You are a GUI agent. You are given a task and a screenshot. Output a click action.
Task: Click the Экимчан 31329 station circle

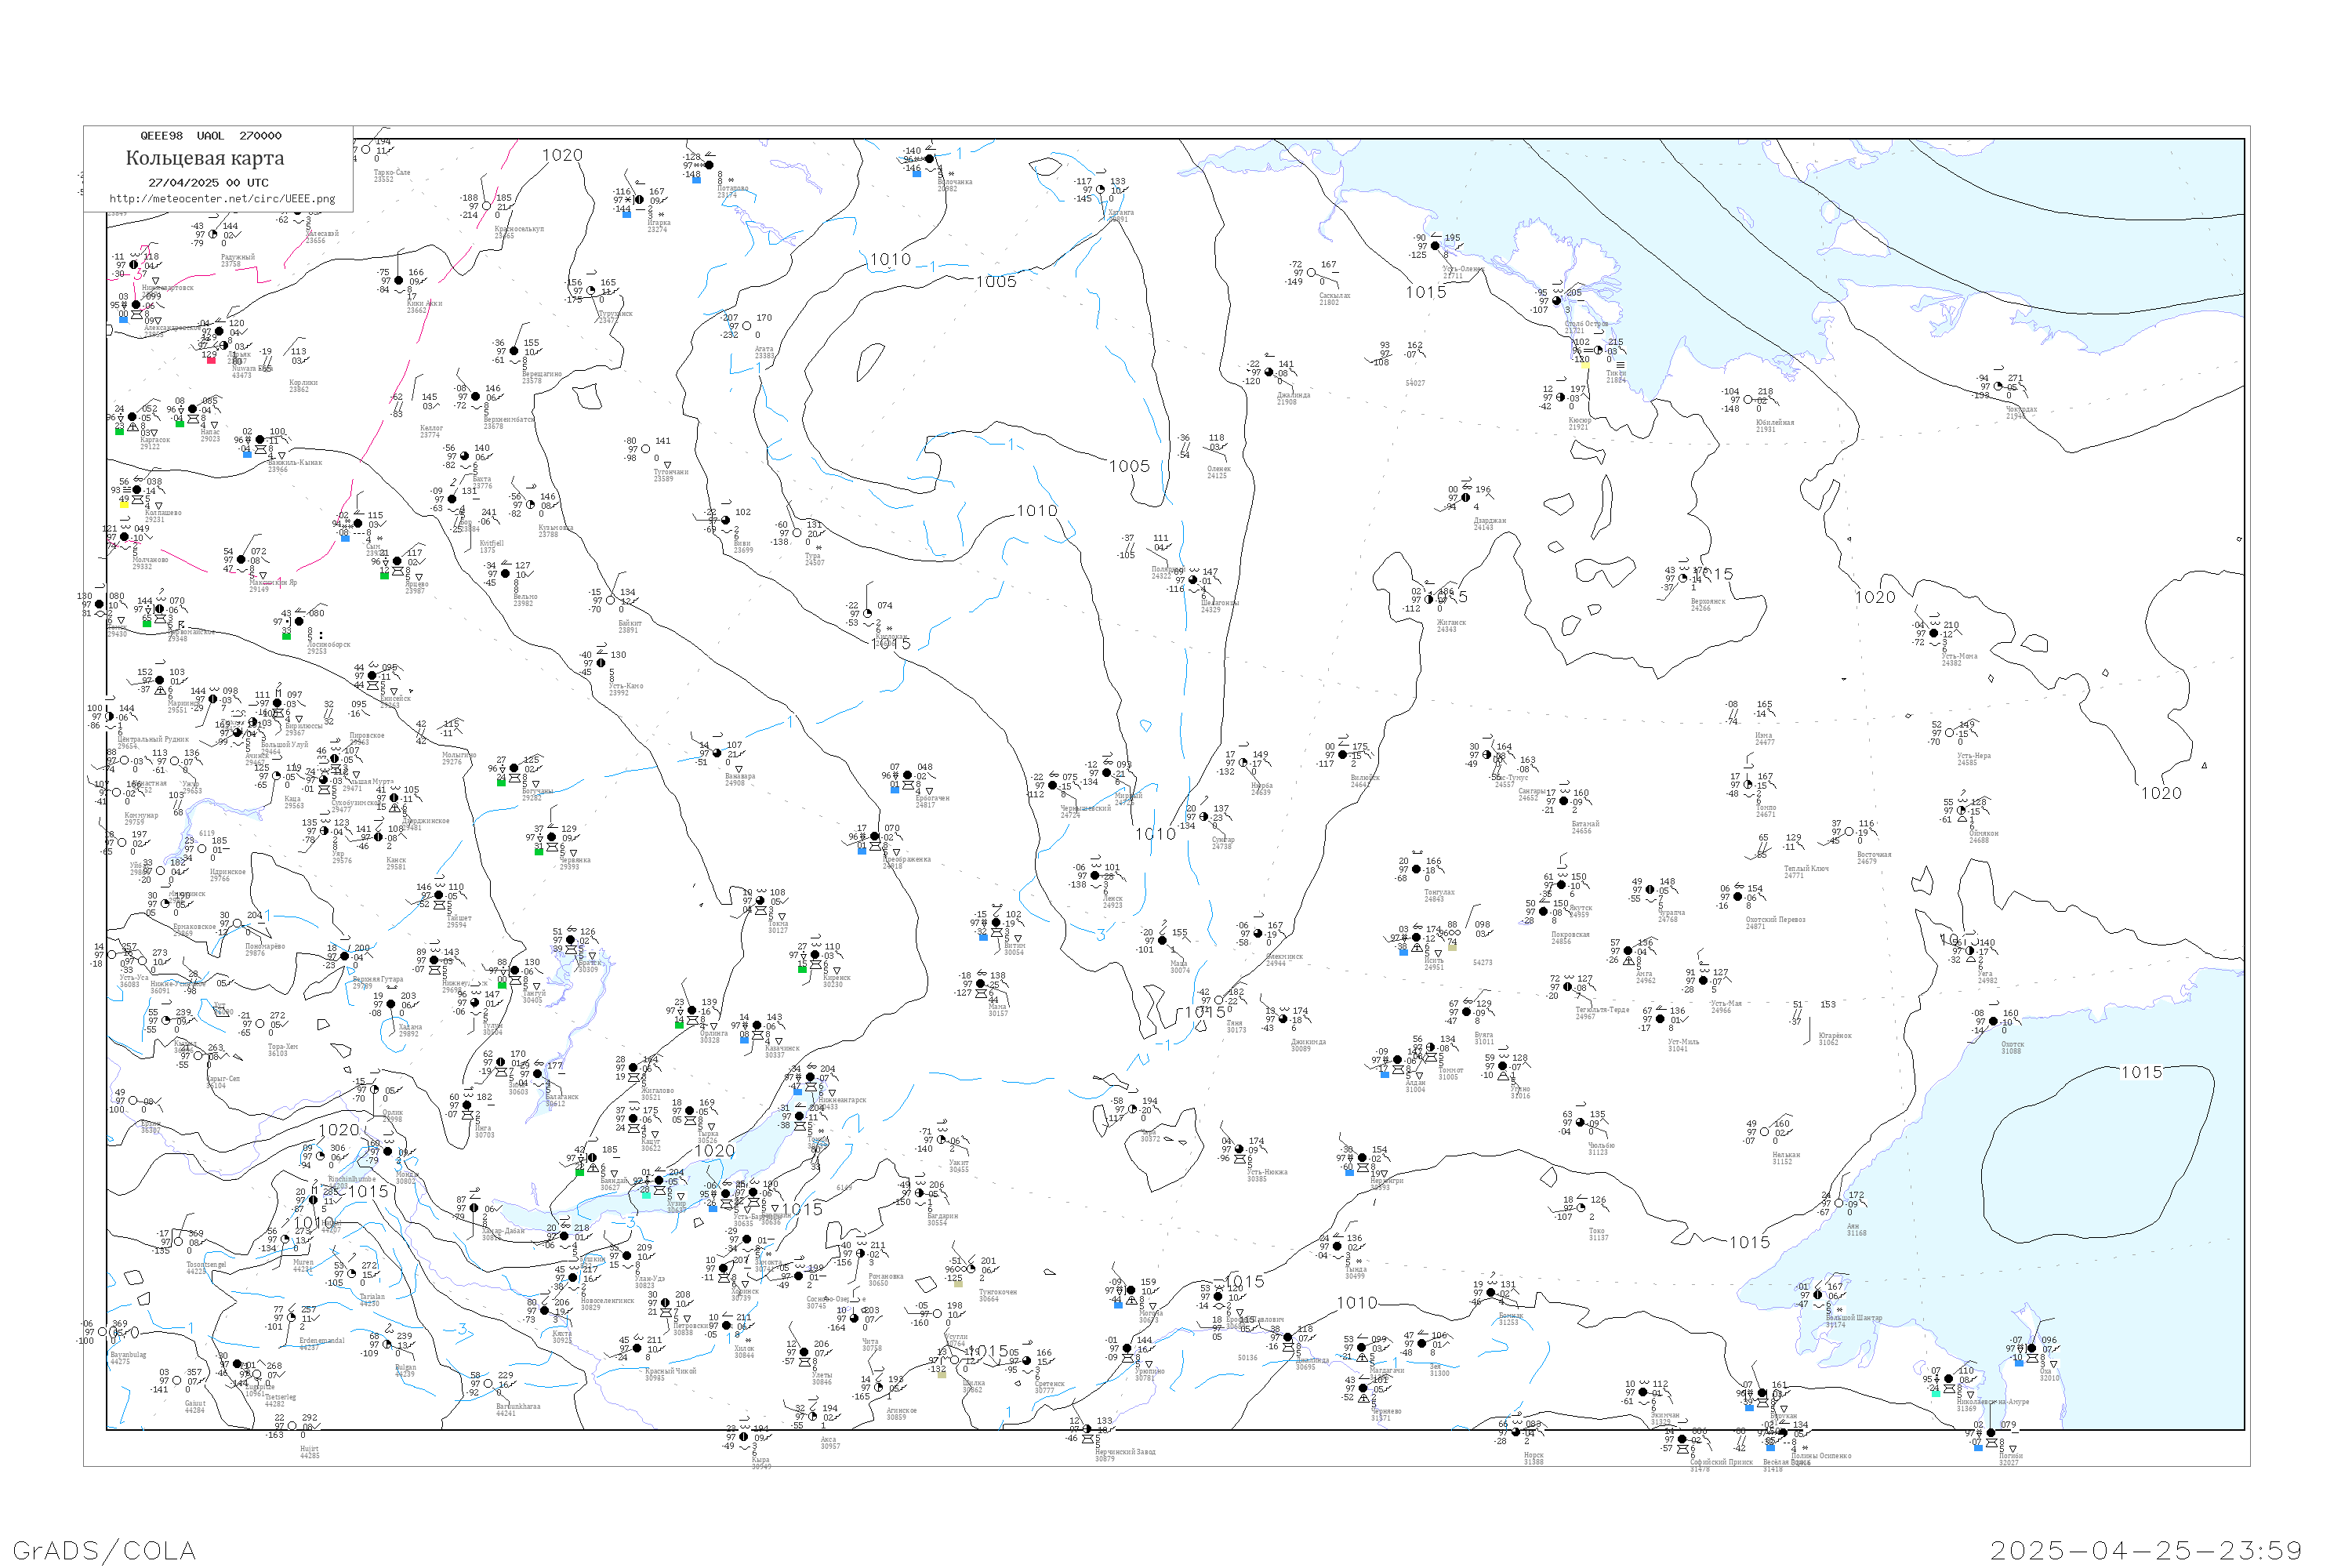(x=1643, y=1392)
